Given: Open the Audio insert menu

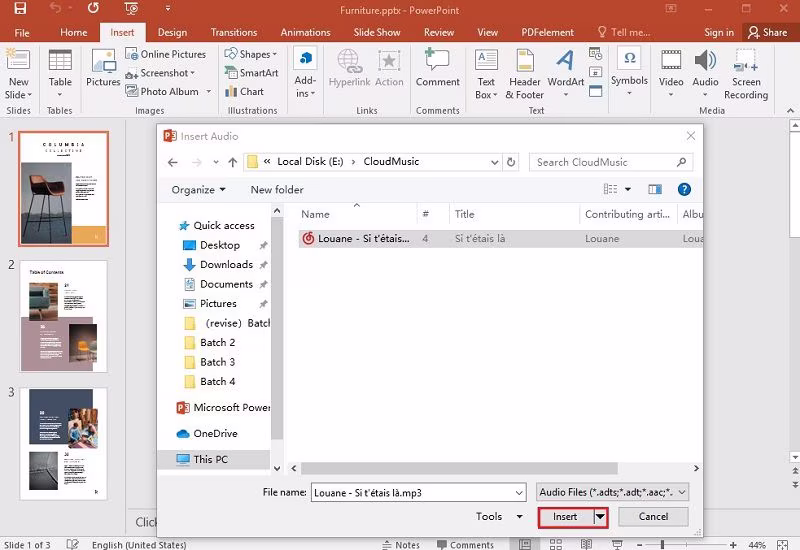Looking at the screenshot, I should coord(705,73).
